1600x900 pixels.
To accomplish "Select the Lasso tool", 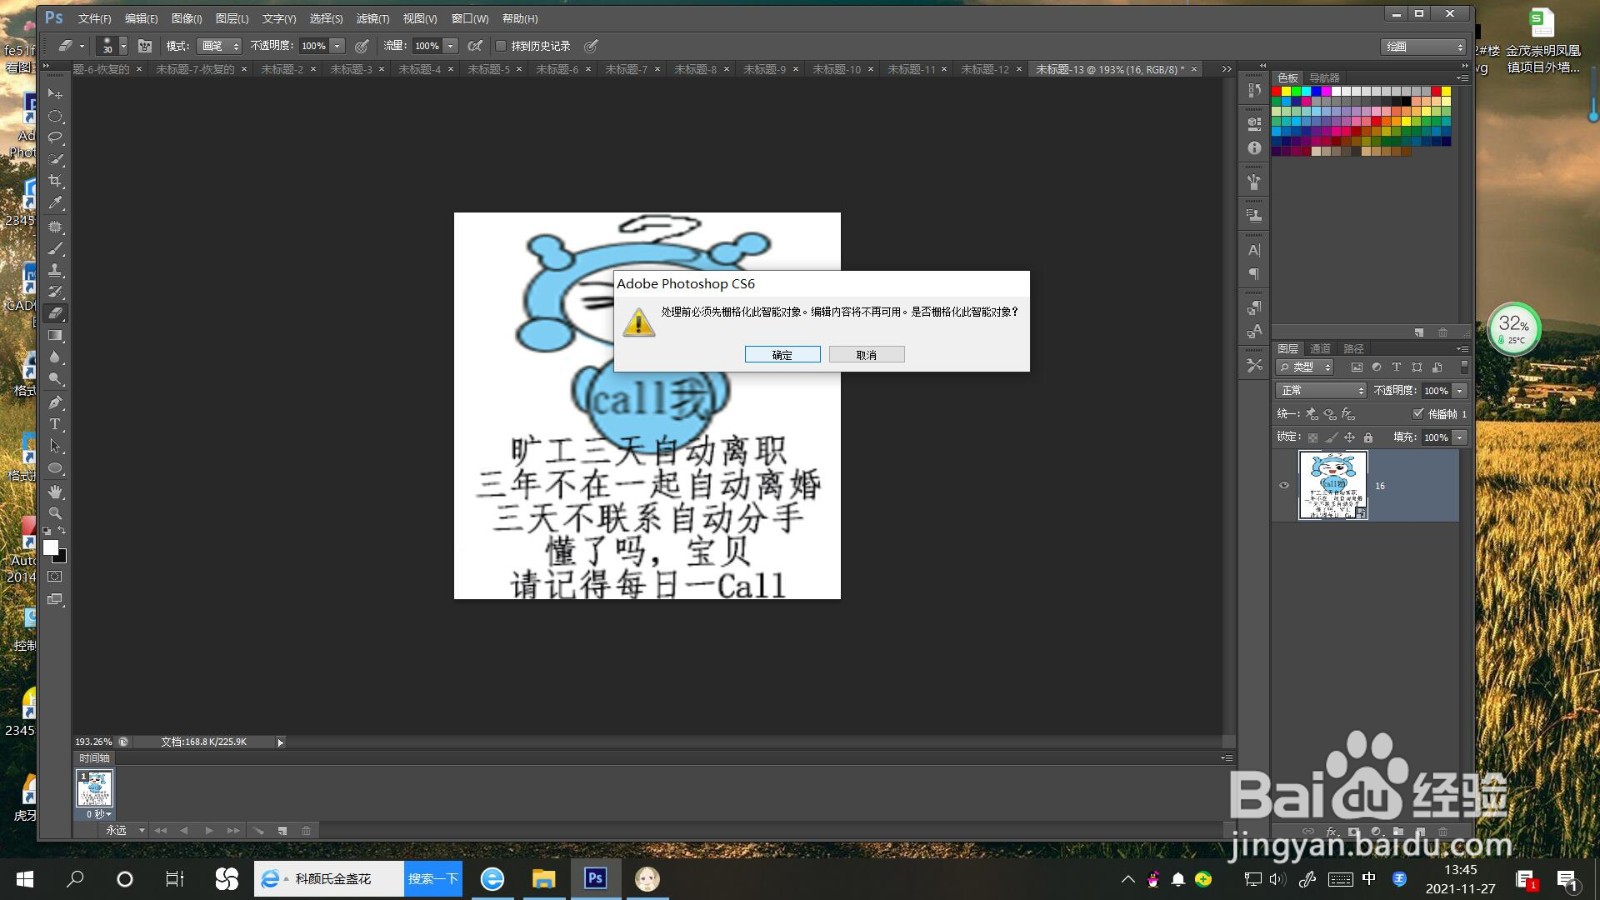I will point(55,137).
